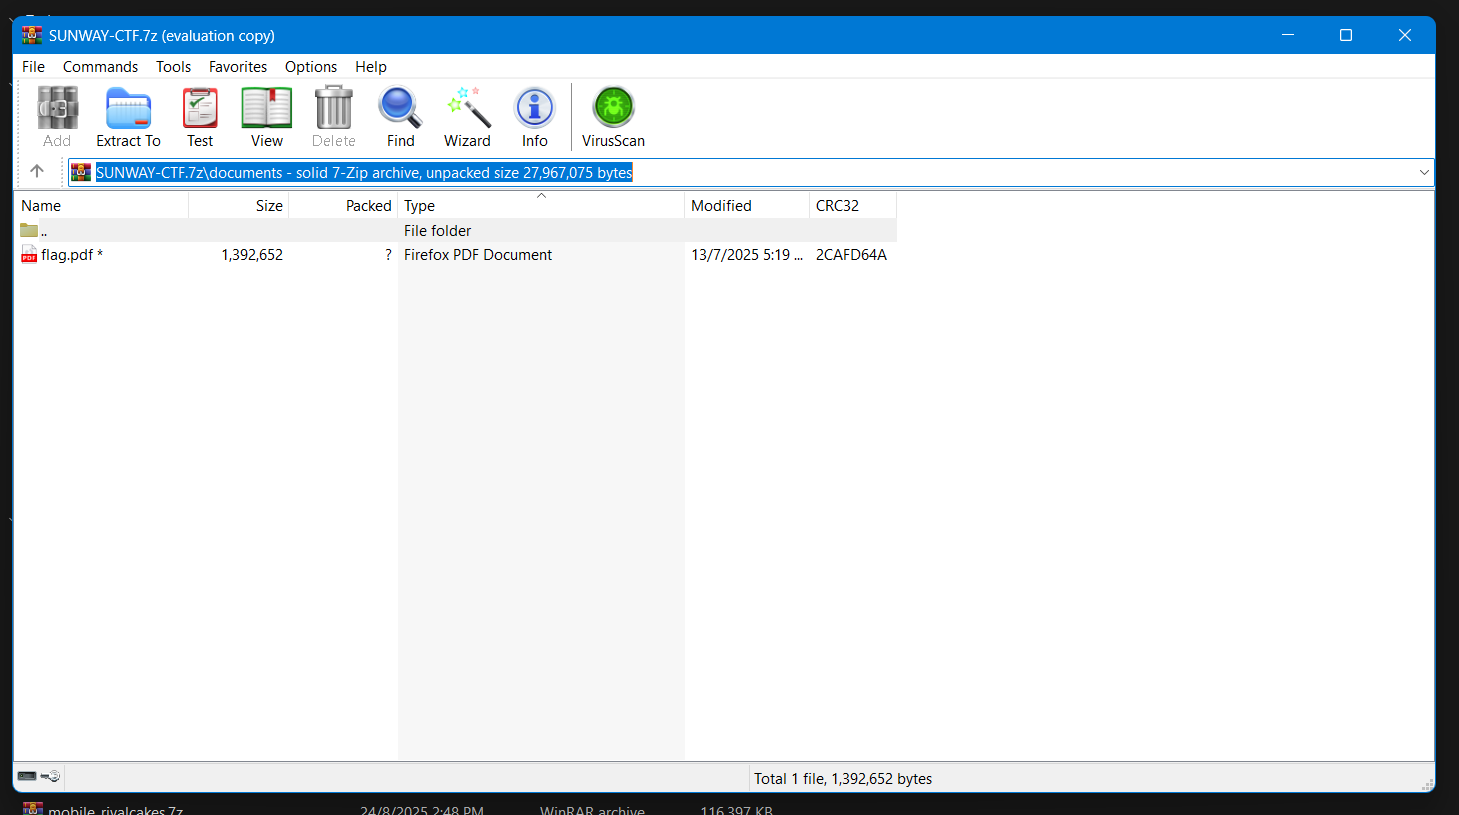The width and height of the screenshot is (1459, 815).
Task: Maximize the WinRAR window
Action: (x=1346, y=35)
